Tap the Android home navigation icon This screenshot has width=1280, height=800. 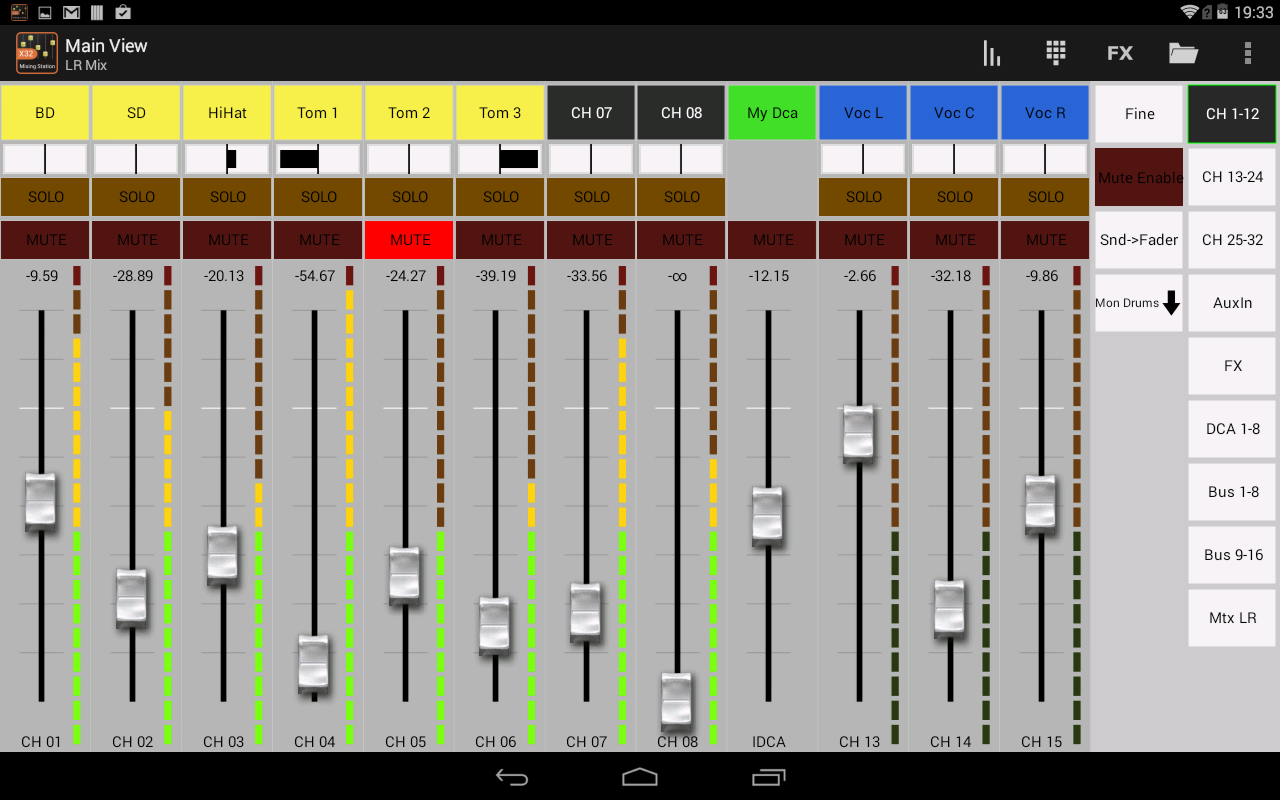[x=640, y=777]
